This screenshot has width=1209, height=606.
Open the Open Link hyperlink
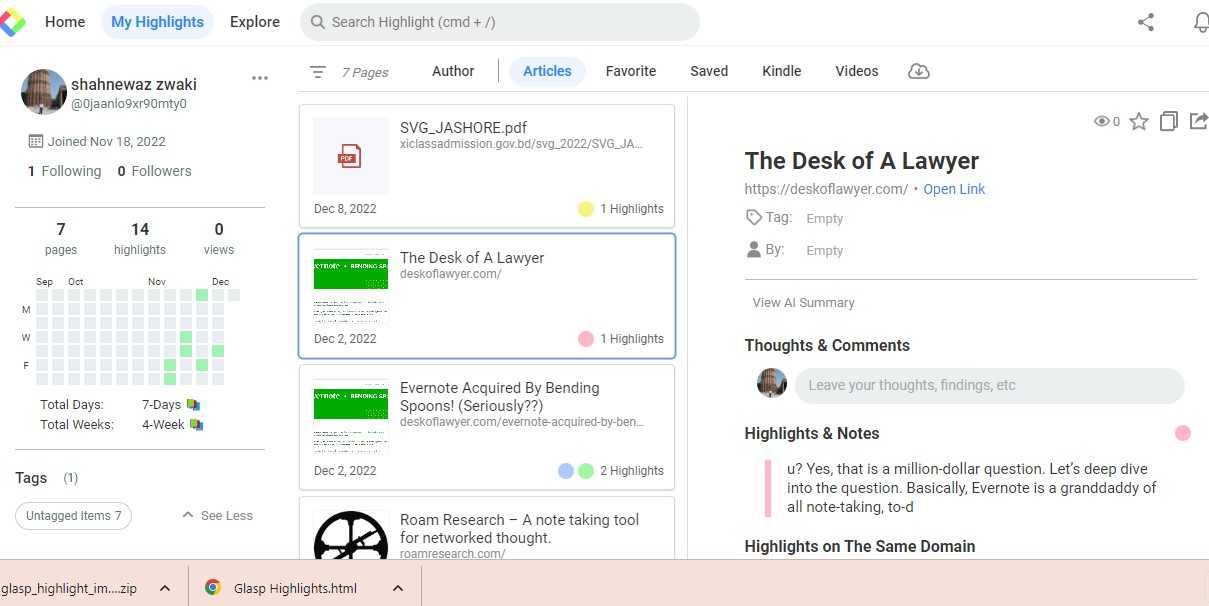click(x=954, y=189)
